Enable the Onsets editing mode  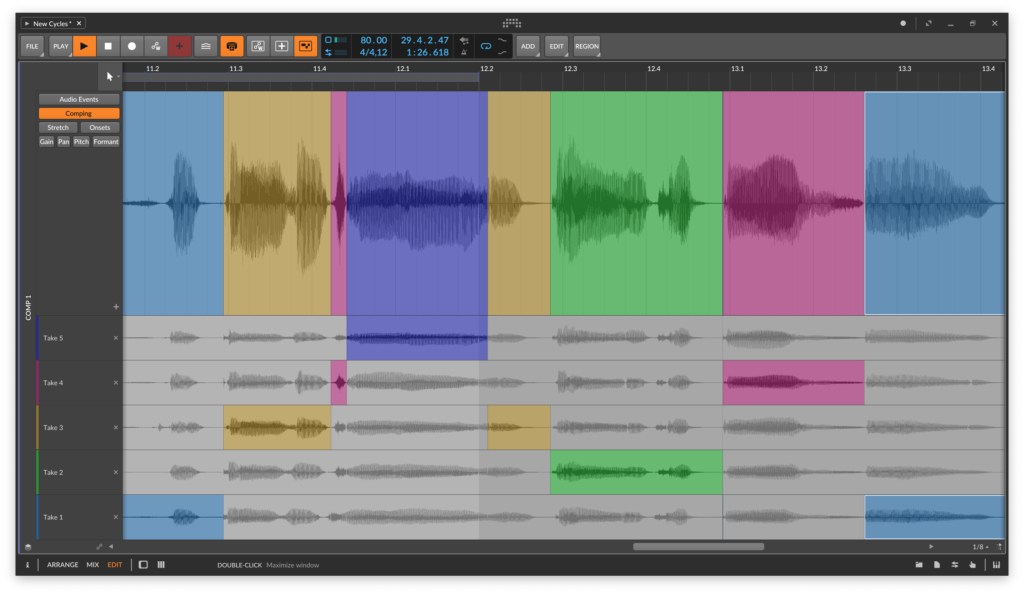(100, 127)
